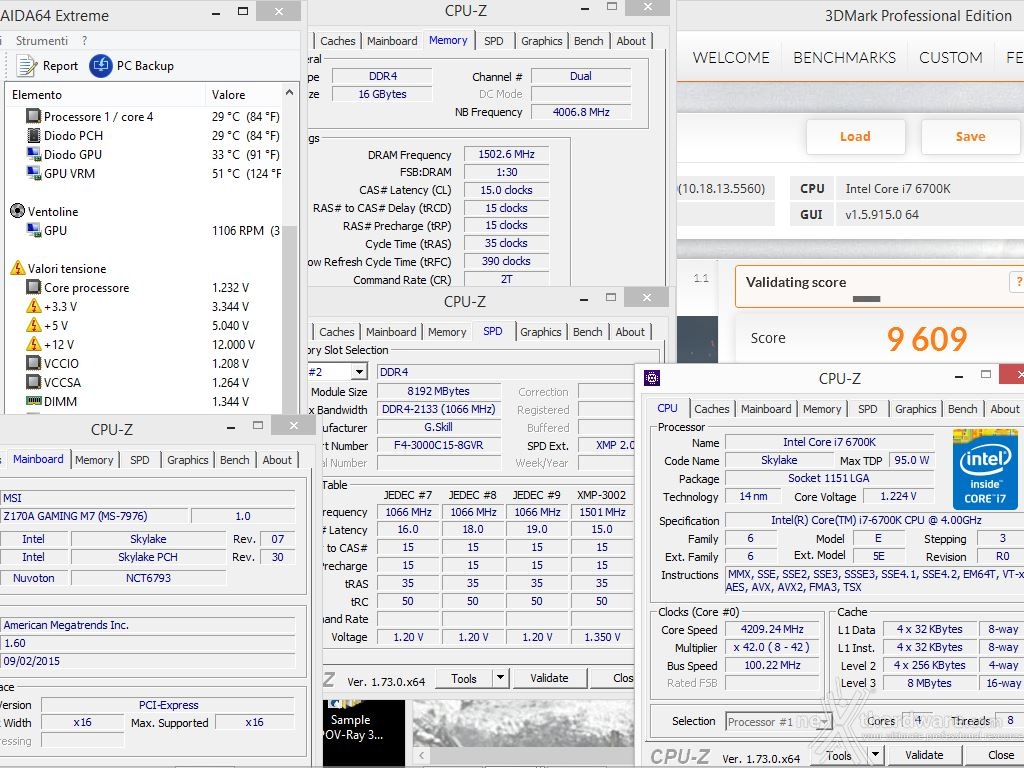Click Tools button in the CPU-Z SPD window
Image resolution: width=1024 pixels, height=768 pixels.
464,679
